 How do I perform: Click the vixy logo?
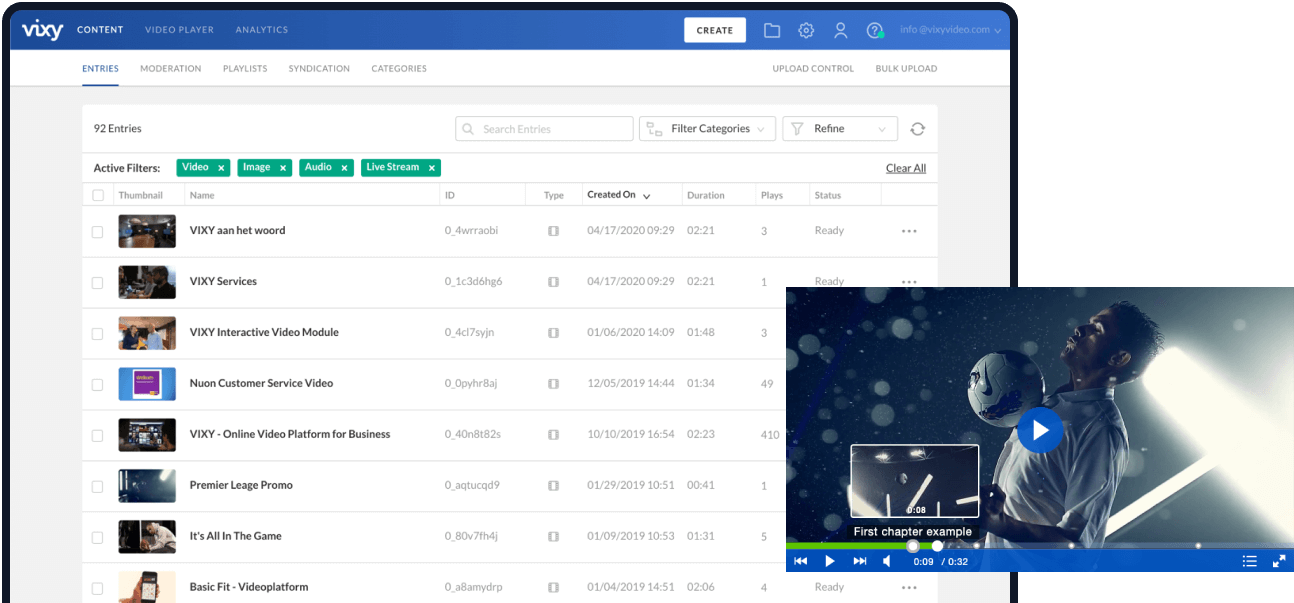tap(42, 30)
